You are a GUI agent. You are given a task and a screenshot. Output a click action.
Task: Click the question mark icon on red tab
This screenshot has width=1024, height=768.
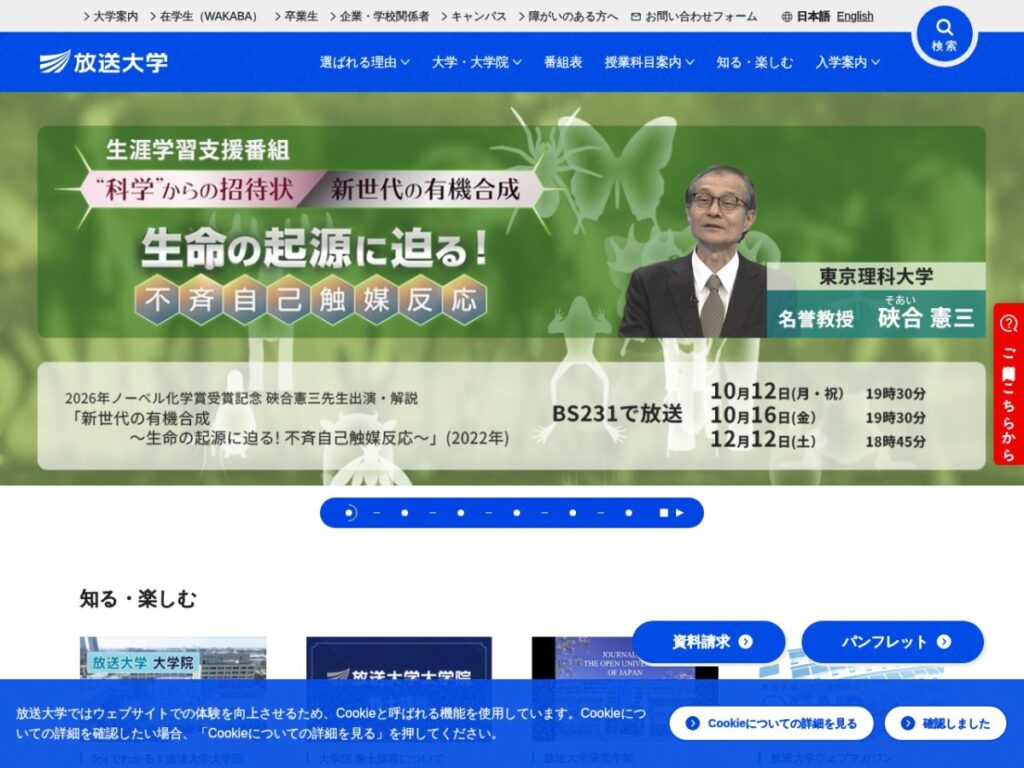[1009, 323]
